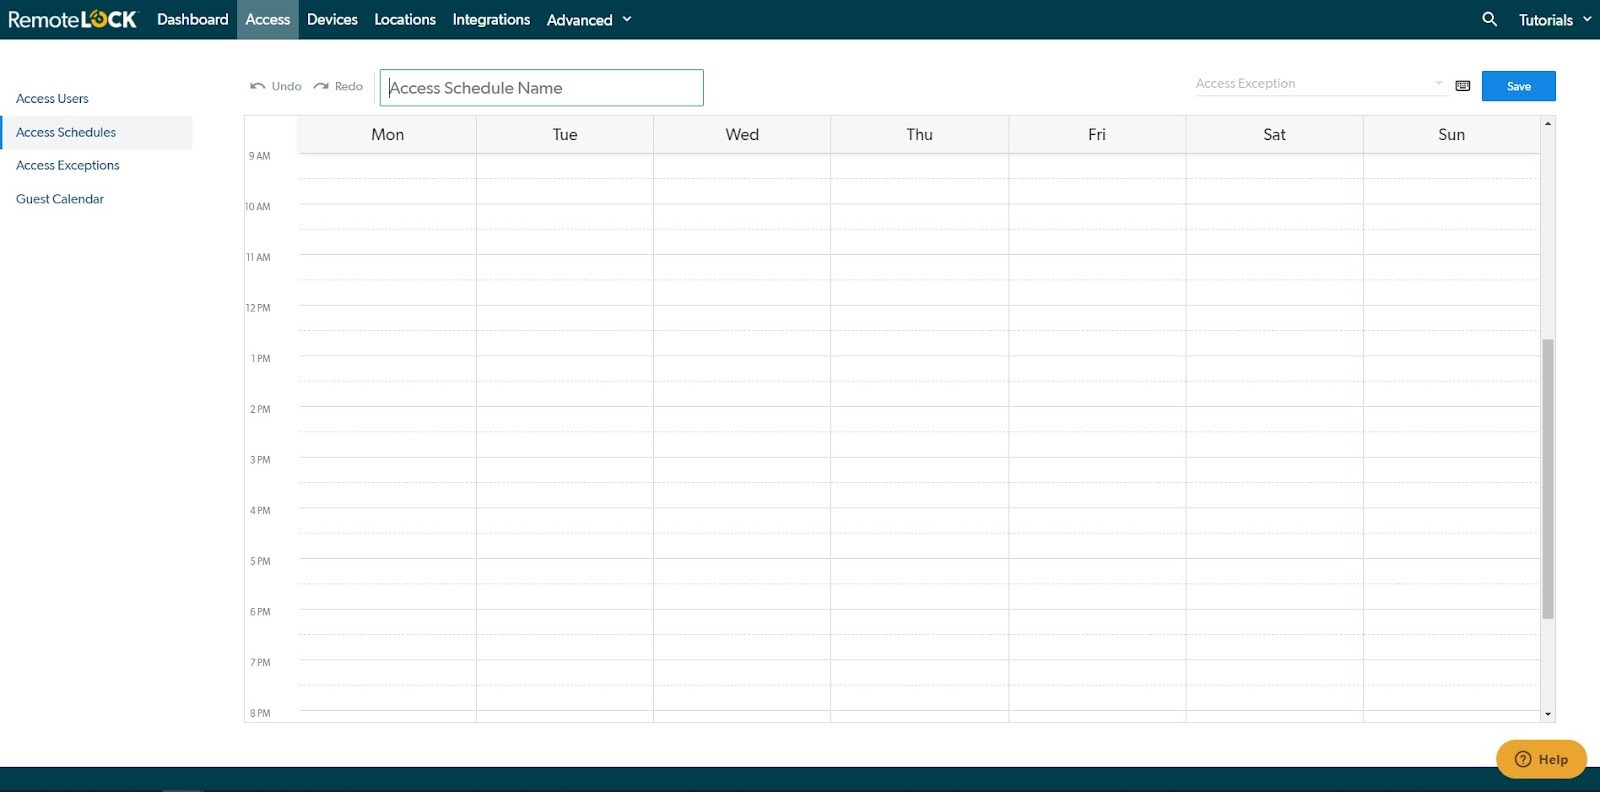Screen dimensions: 1600x792
Task: Click the vertical scrollbar thumb of calendar
Action: pos(1548,478)
